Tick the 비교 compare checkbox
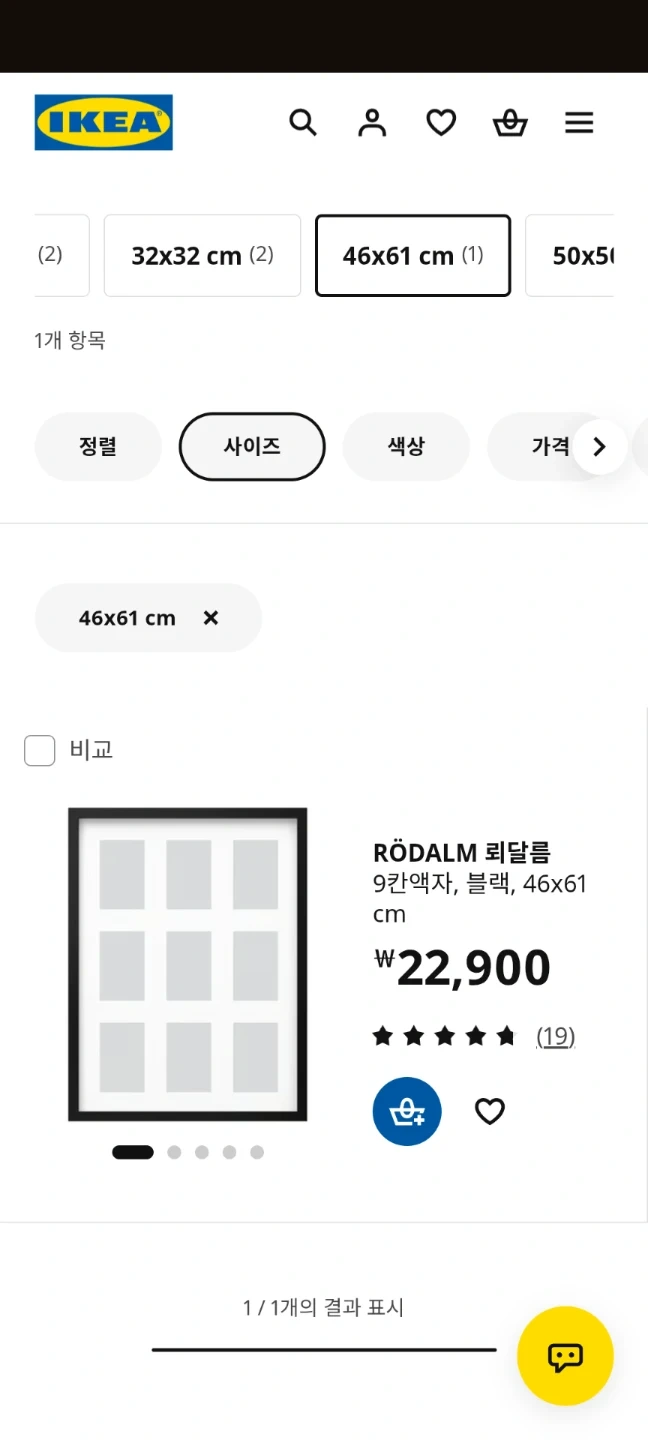The height and width of the screenshot is (1440, 648). [x=40, y=750]
